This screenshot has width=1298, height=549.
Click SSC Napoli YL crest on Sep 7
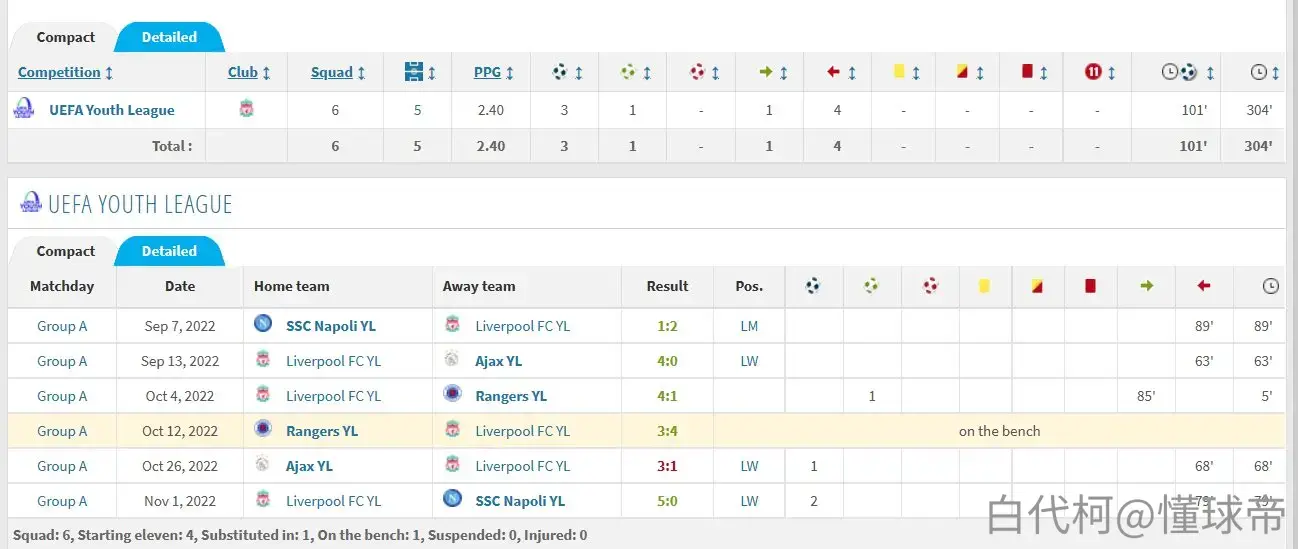coord(263,324)
